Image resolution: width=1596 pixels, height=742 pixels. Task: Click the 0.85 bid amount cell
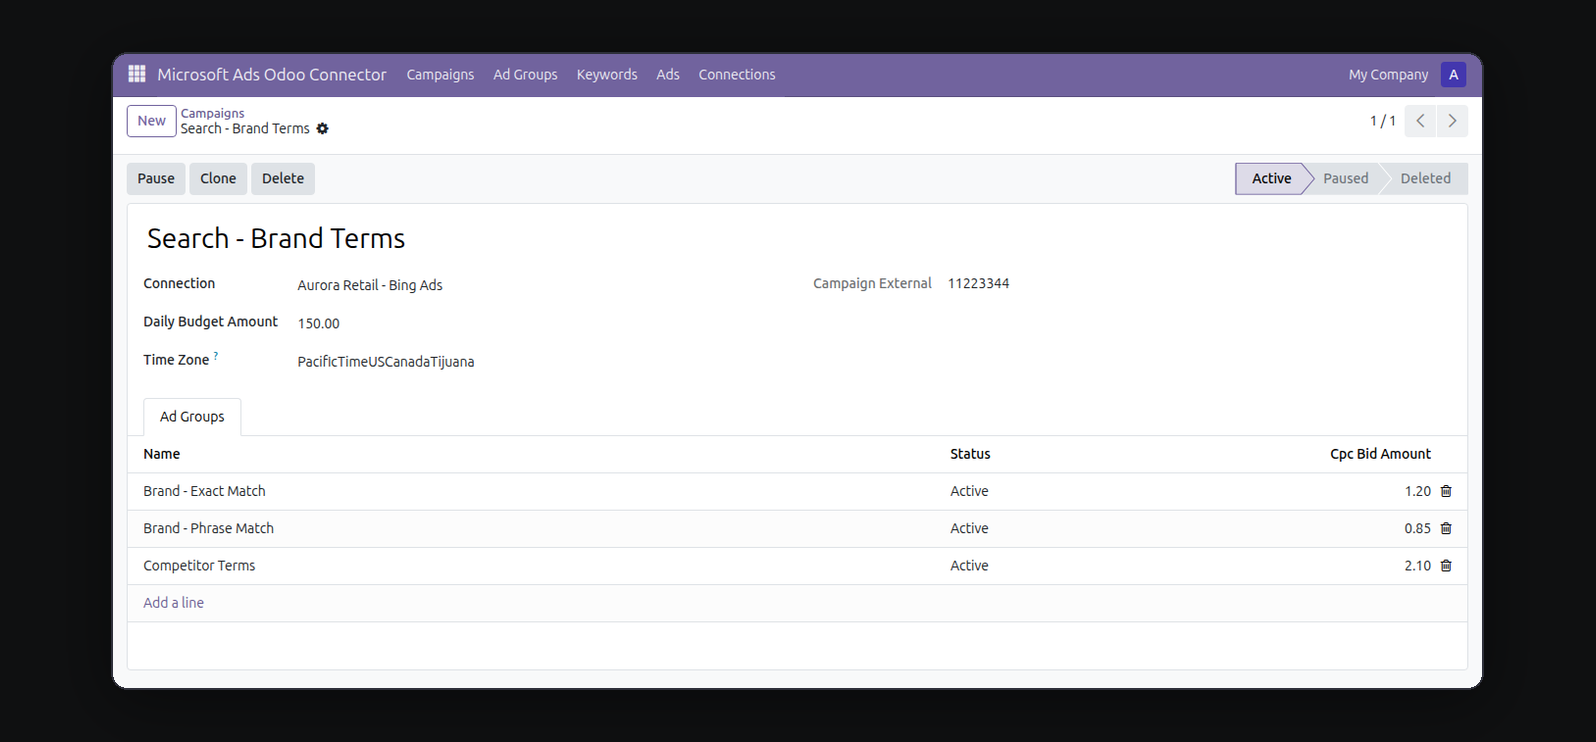1417,528
